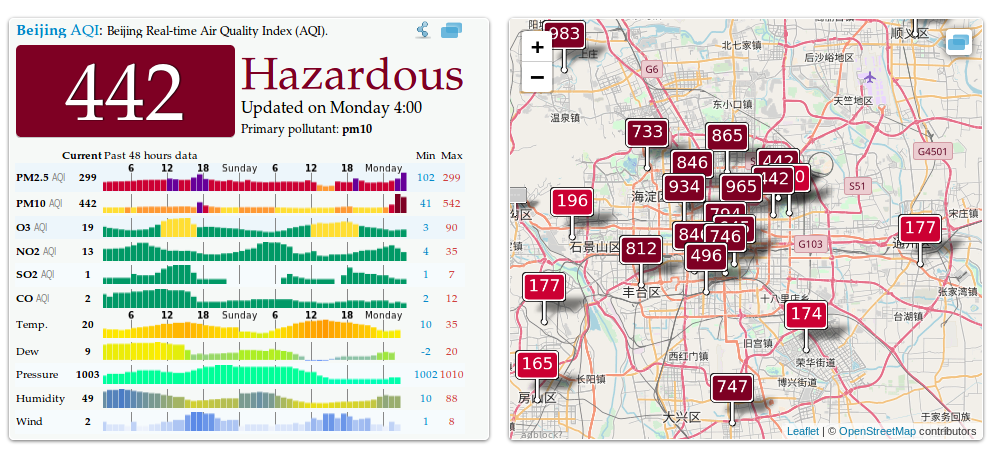
Task: Open the Leaflet attribution link
Action: pos(803,431)
